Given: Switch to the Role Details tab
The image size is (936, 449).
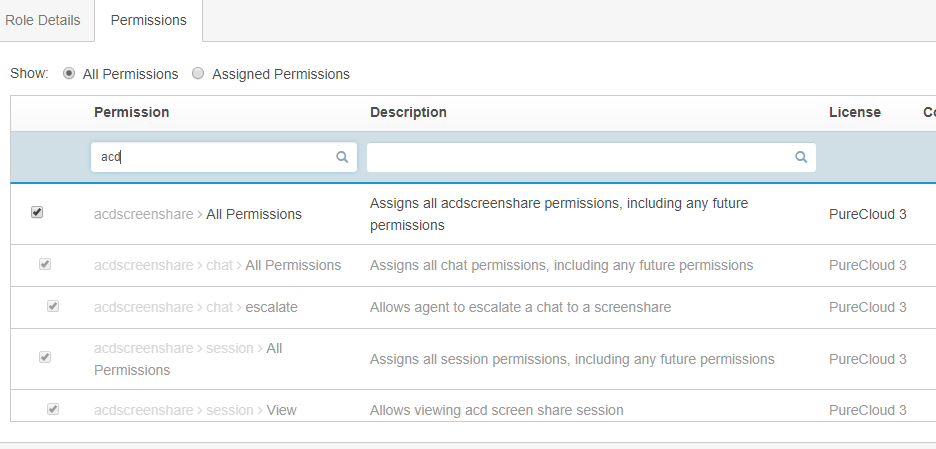Looking at the screenshot, I should (x=43, y=20).
